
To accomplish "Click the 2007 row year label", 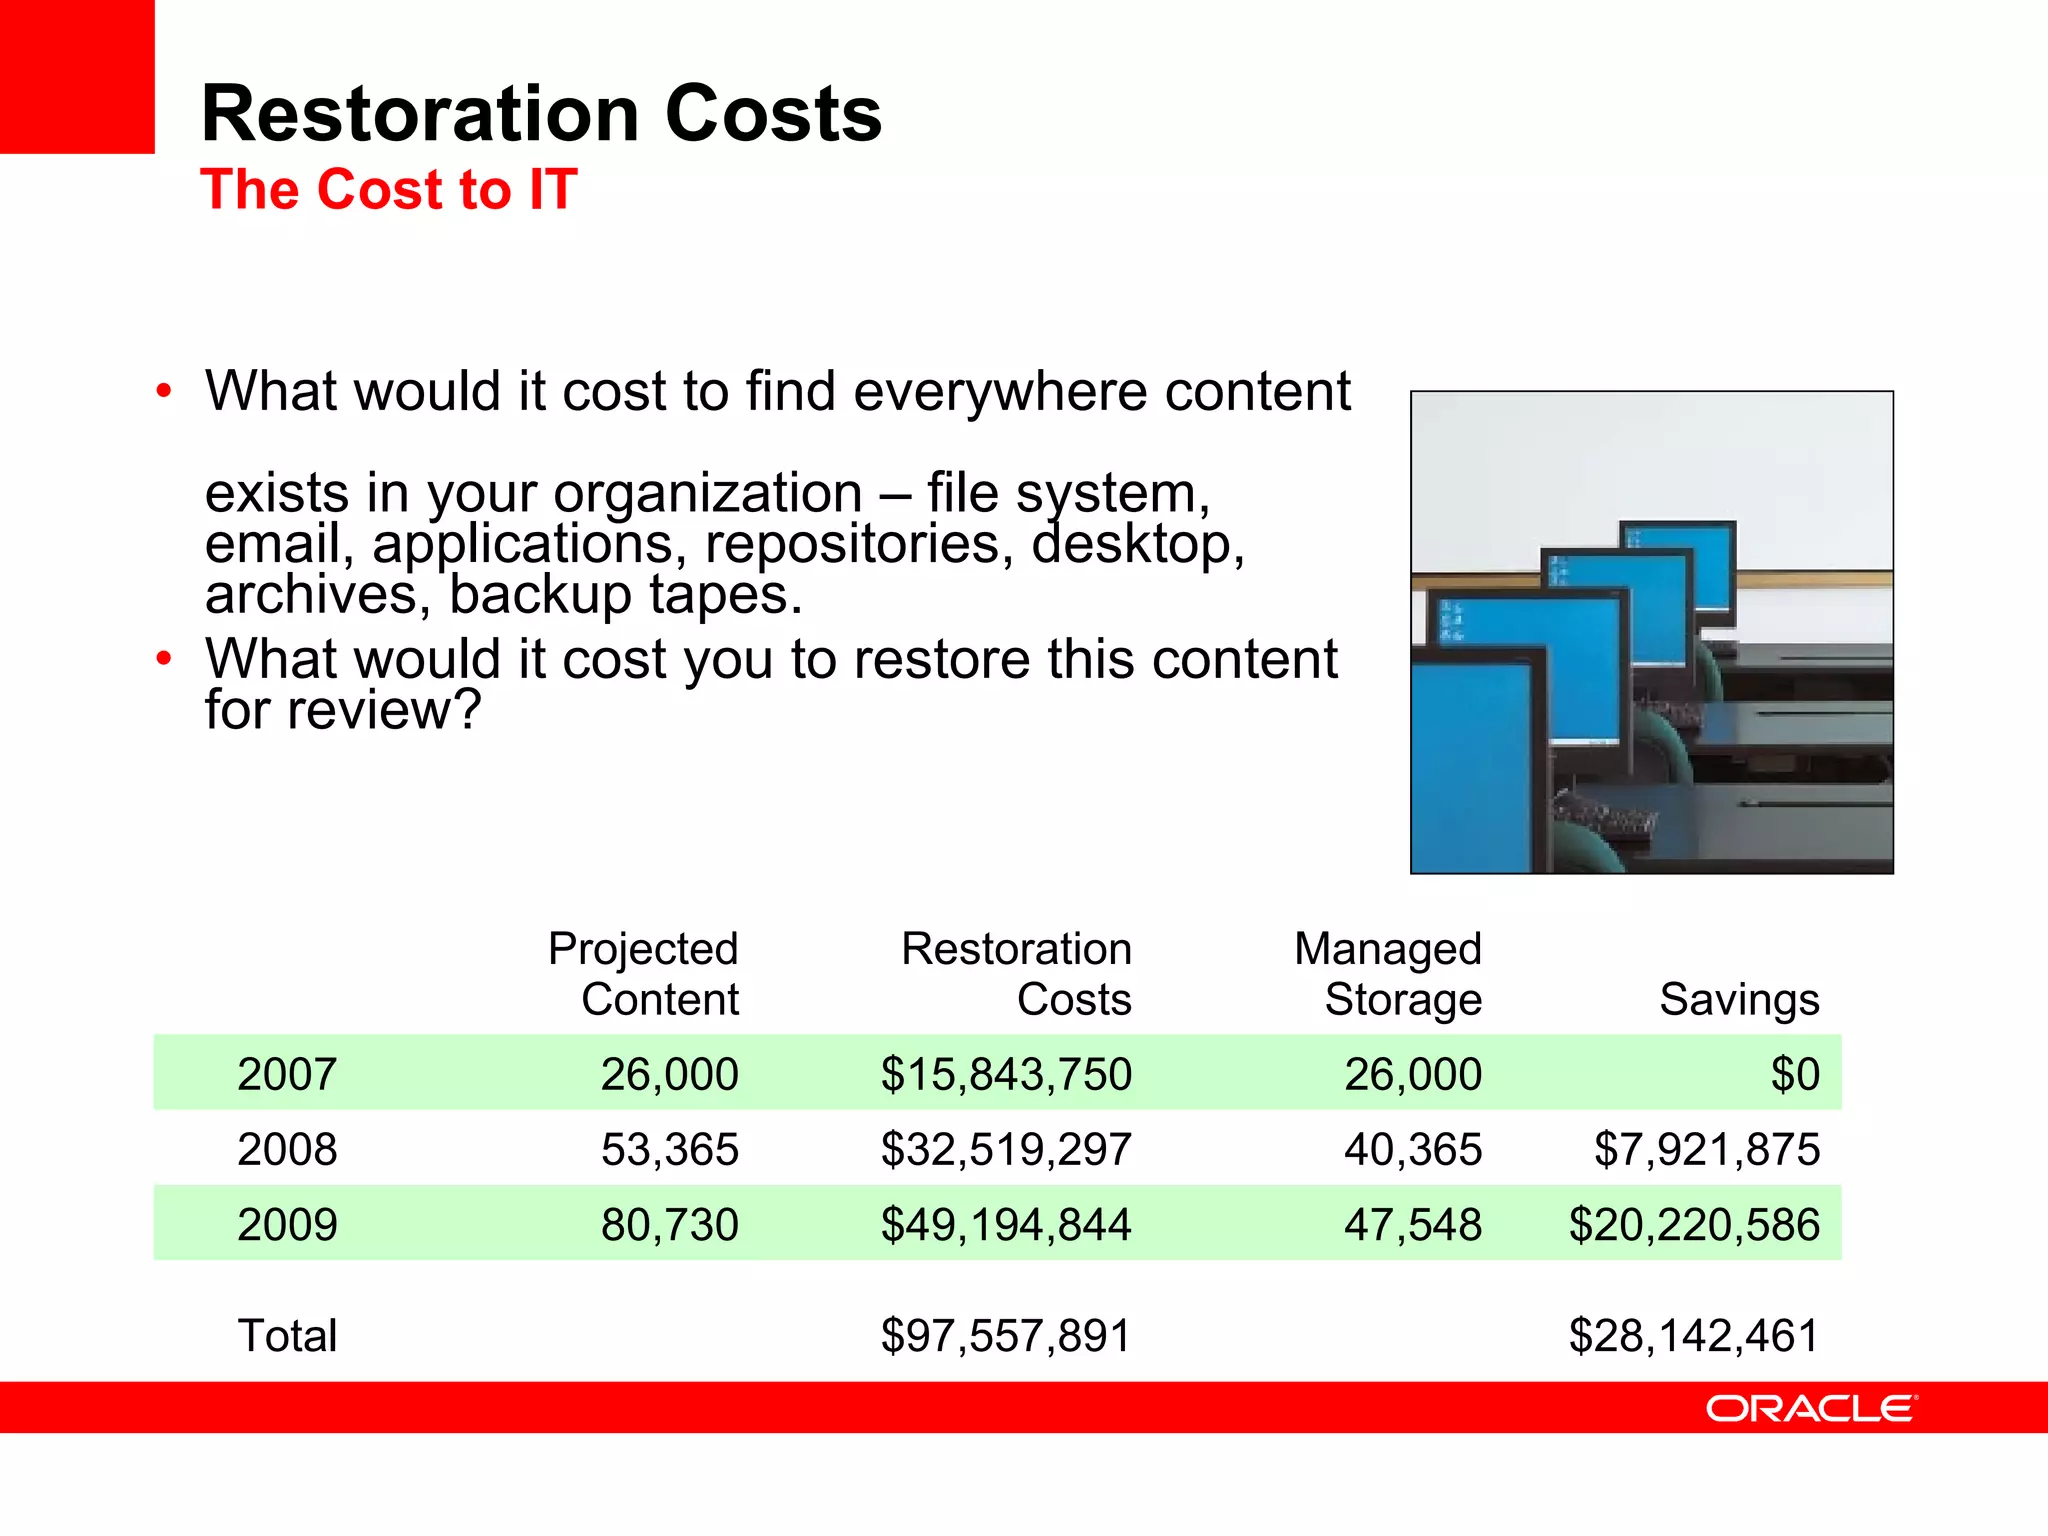I will point(287,1074).
